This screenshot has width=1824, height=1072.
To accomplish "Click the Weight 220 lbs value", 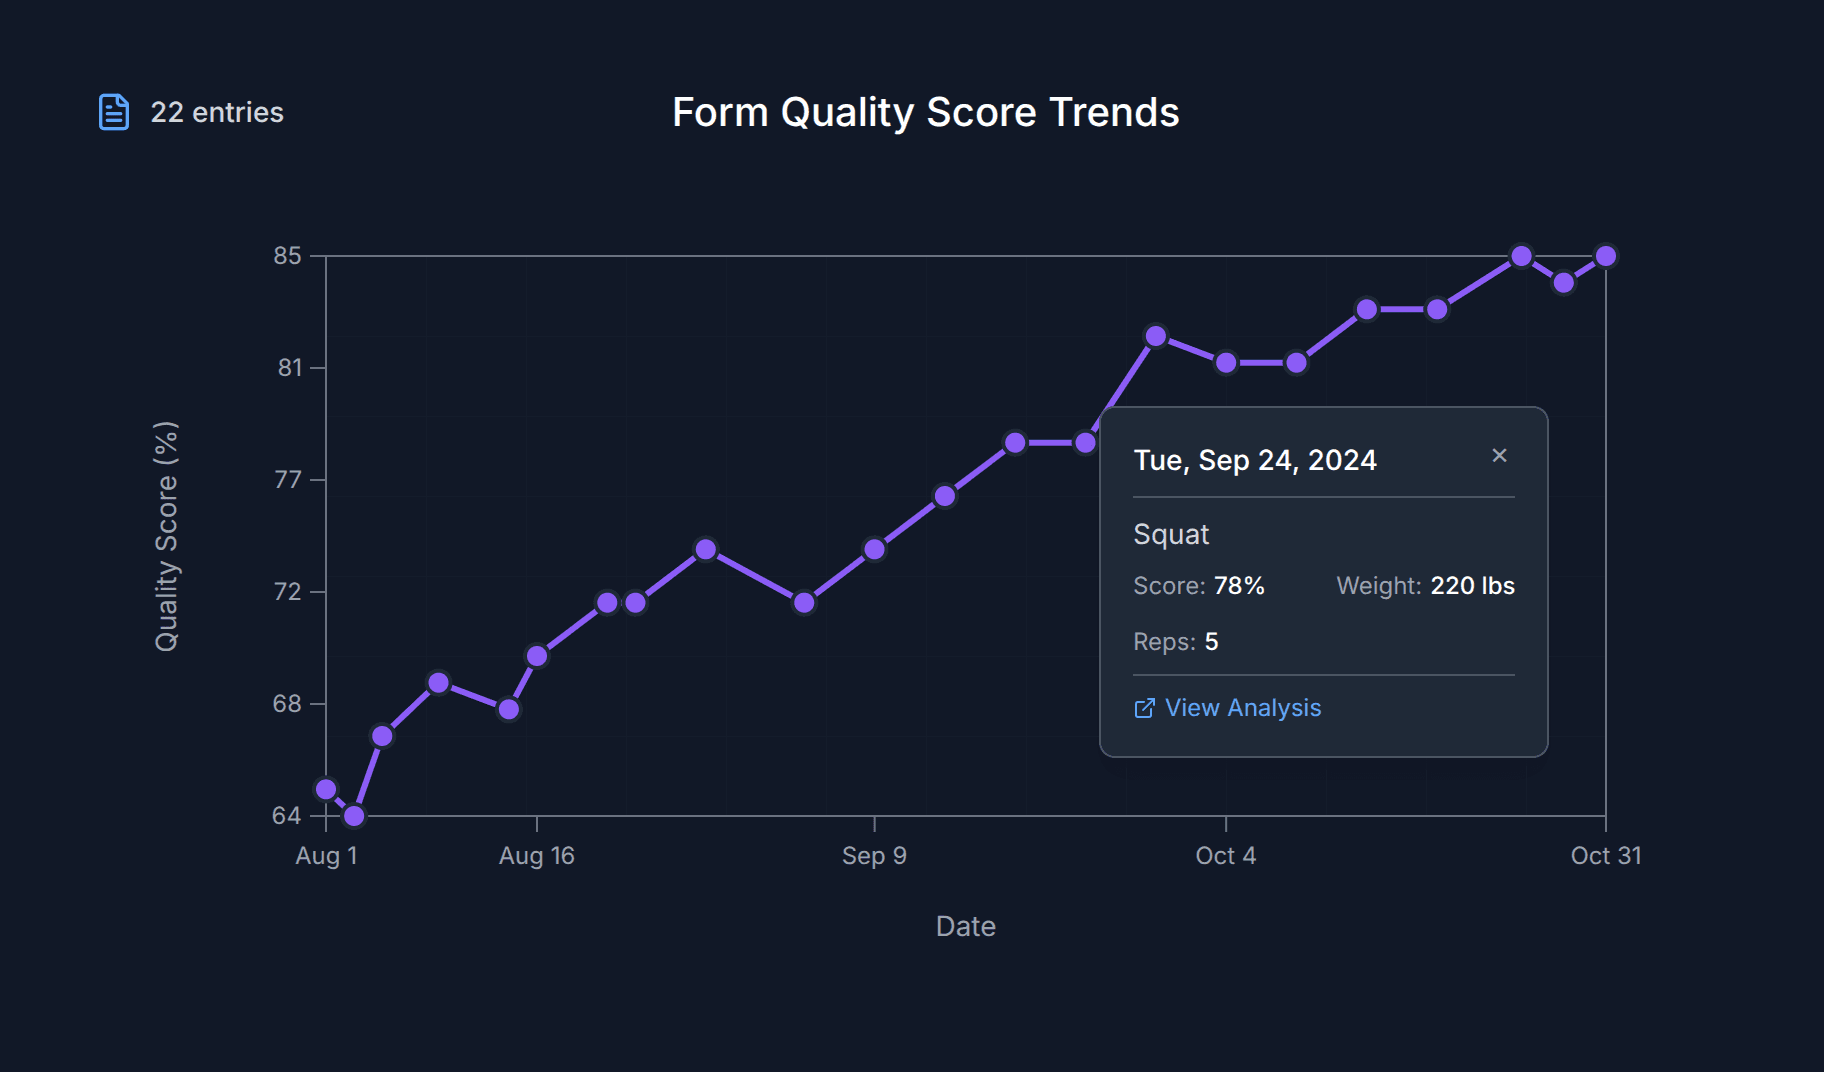I will [x=1472, y=586].
